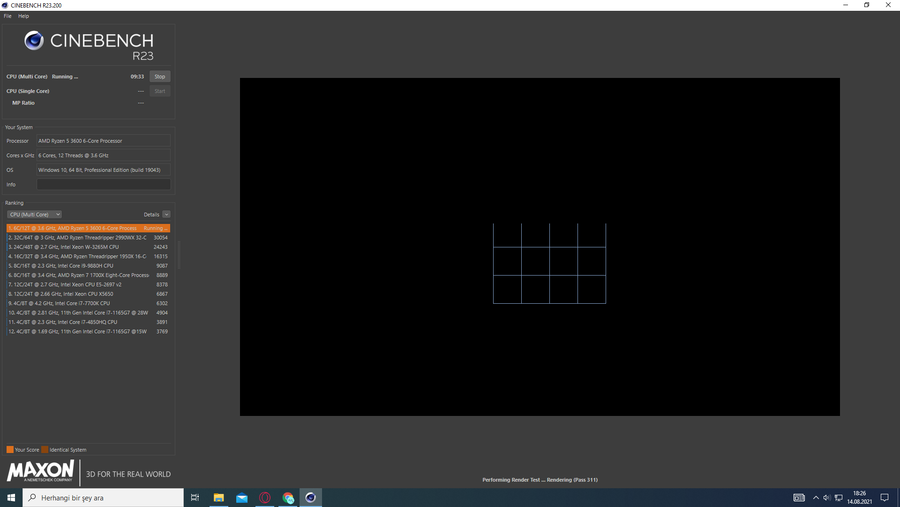Screen dimensions: 900x507
Task: Click the MP Ratio label
Action: tap(24, 103)
